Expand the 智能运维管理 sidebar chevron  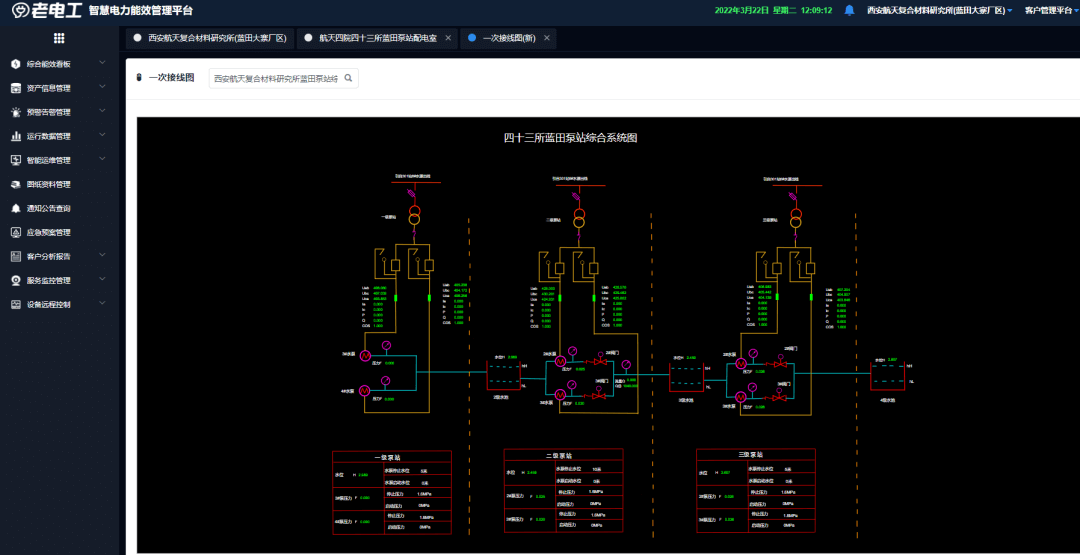[102, 159]
